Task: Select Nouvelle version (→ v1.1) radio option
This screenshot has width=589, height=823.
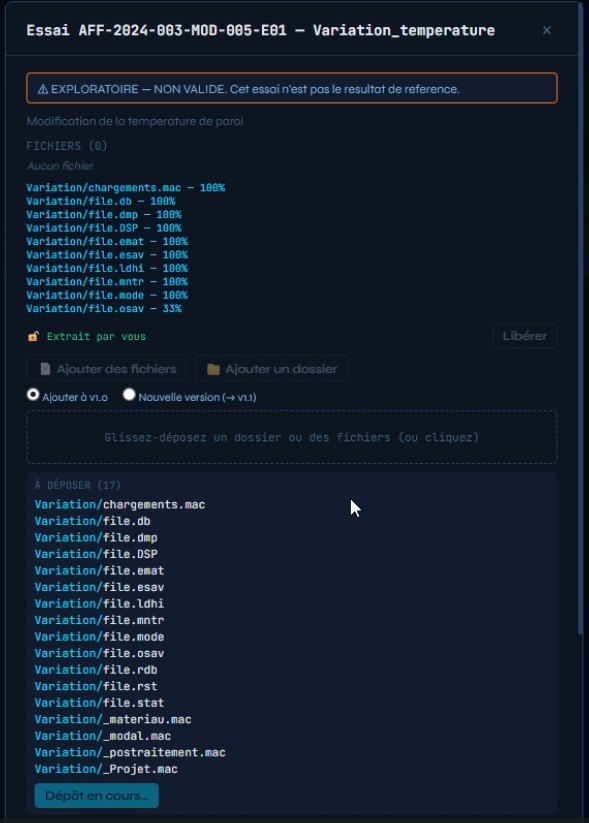Action: pos(129,394)
